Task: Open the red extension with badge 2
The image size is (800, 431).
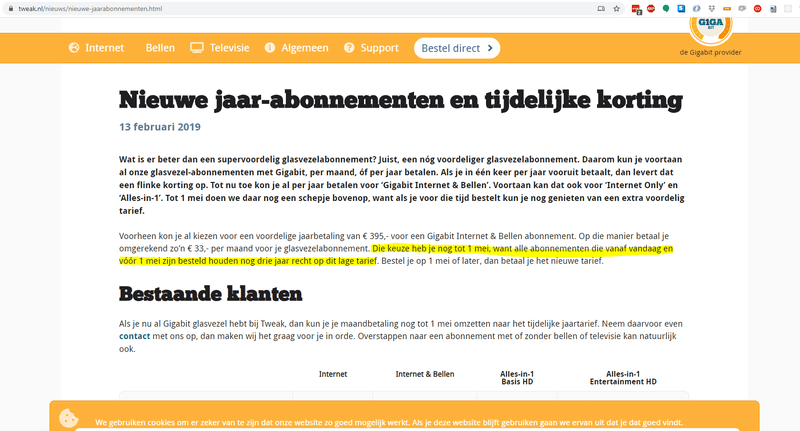Action: (x=636, y=9)
